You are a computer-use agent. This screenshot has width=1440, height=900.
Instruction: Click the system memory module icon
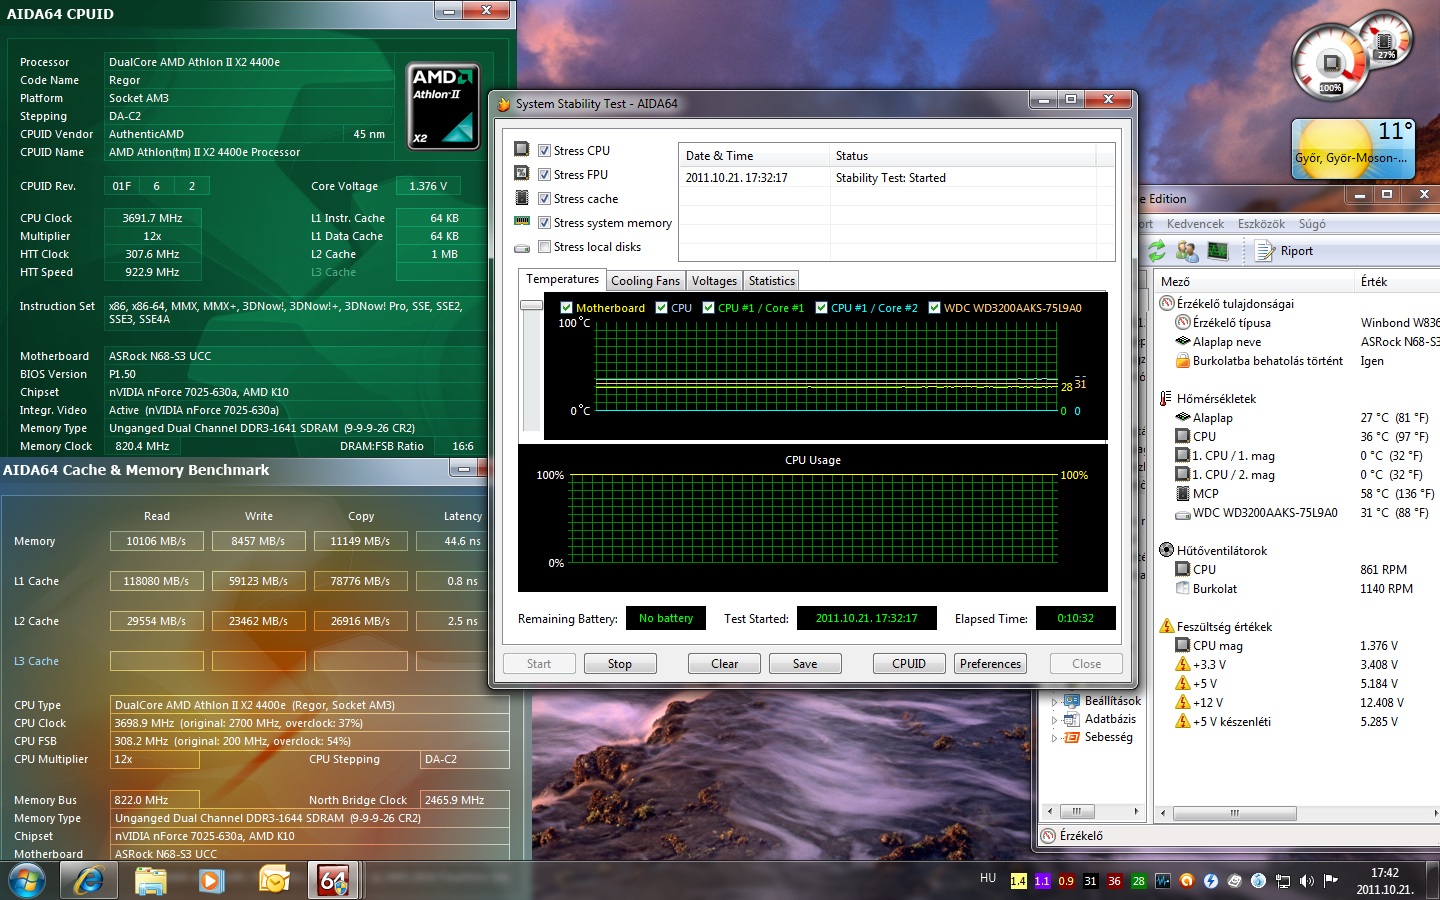[x=521, y=221]
